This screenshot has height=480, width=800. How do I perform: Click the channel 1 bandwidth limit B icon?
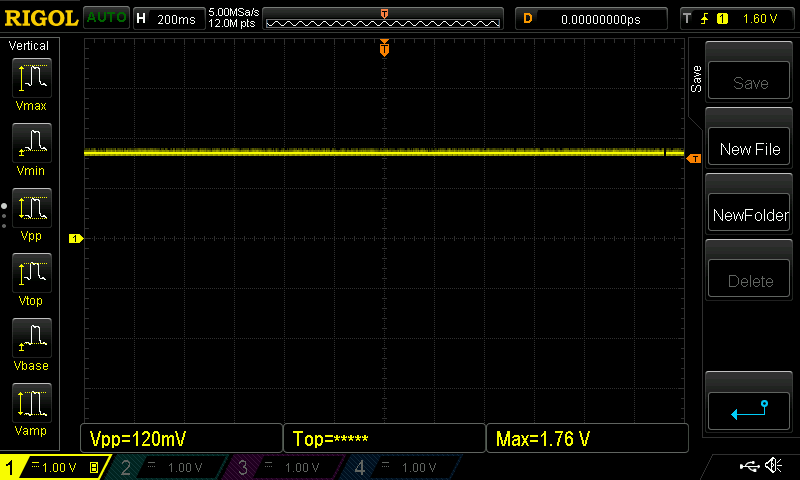(94, 467)
